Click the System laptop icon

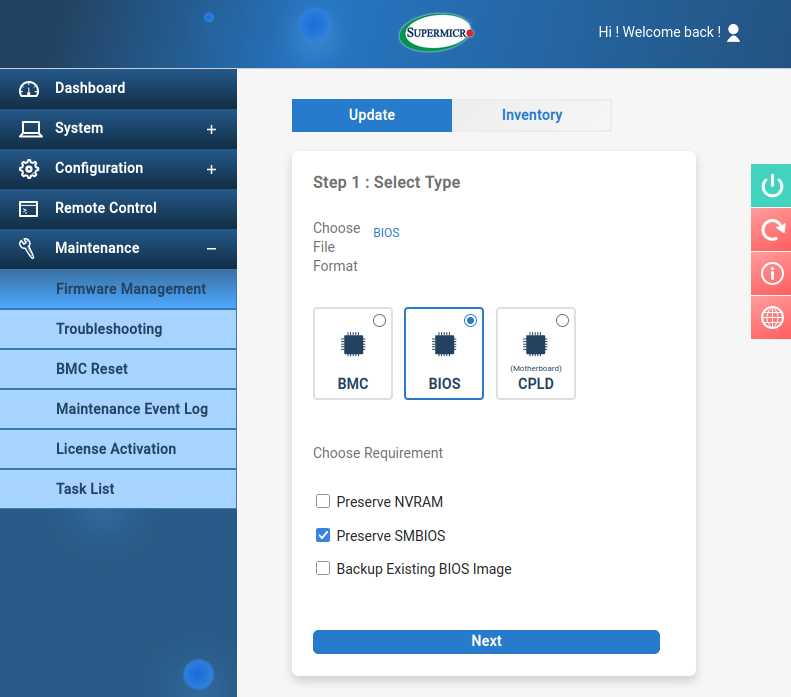coord(30,129)
